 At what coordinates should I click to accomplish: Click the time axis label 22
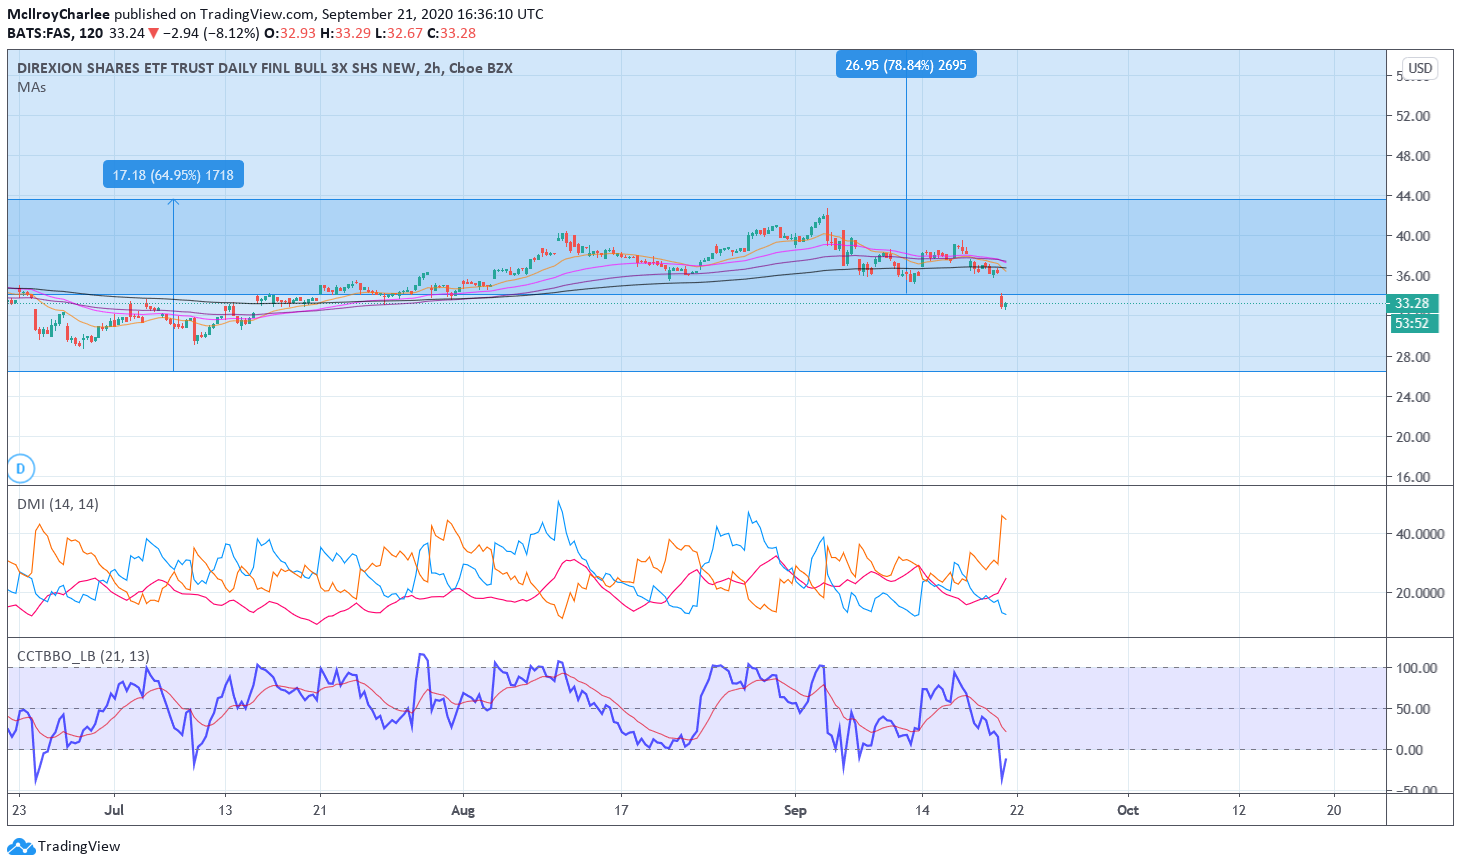1016,810
